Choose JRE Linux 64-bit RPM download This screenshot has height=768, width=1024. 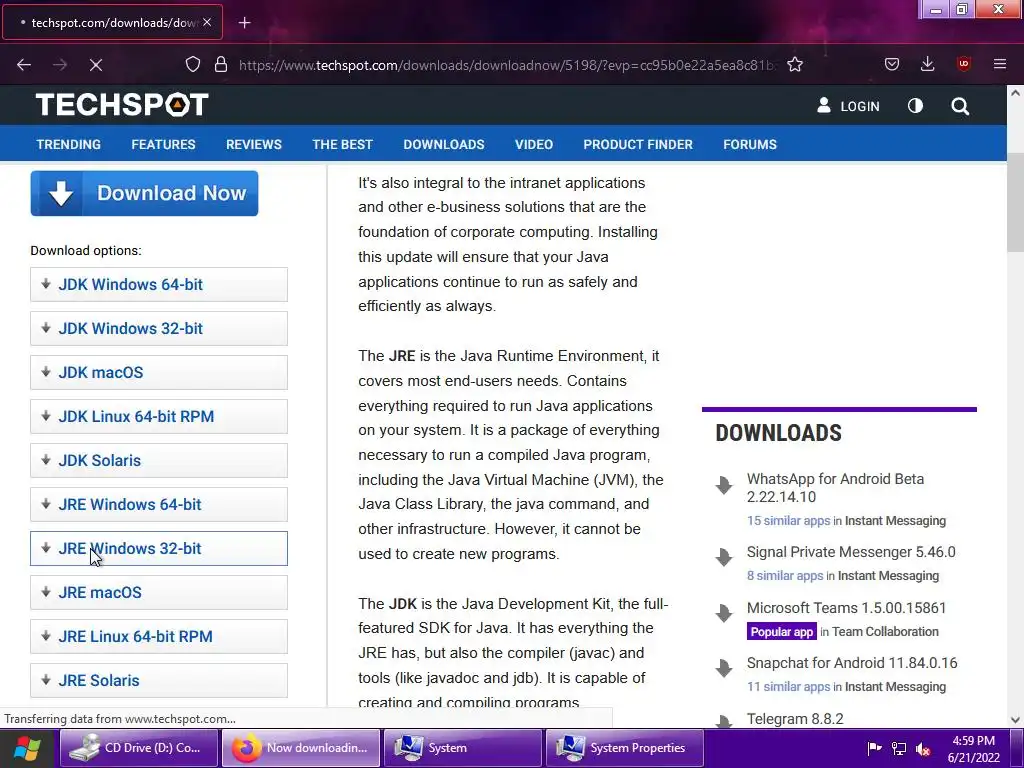click(x=159, y=637)
